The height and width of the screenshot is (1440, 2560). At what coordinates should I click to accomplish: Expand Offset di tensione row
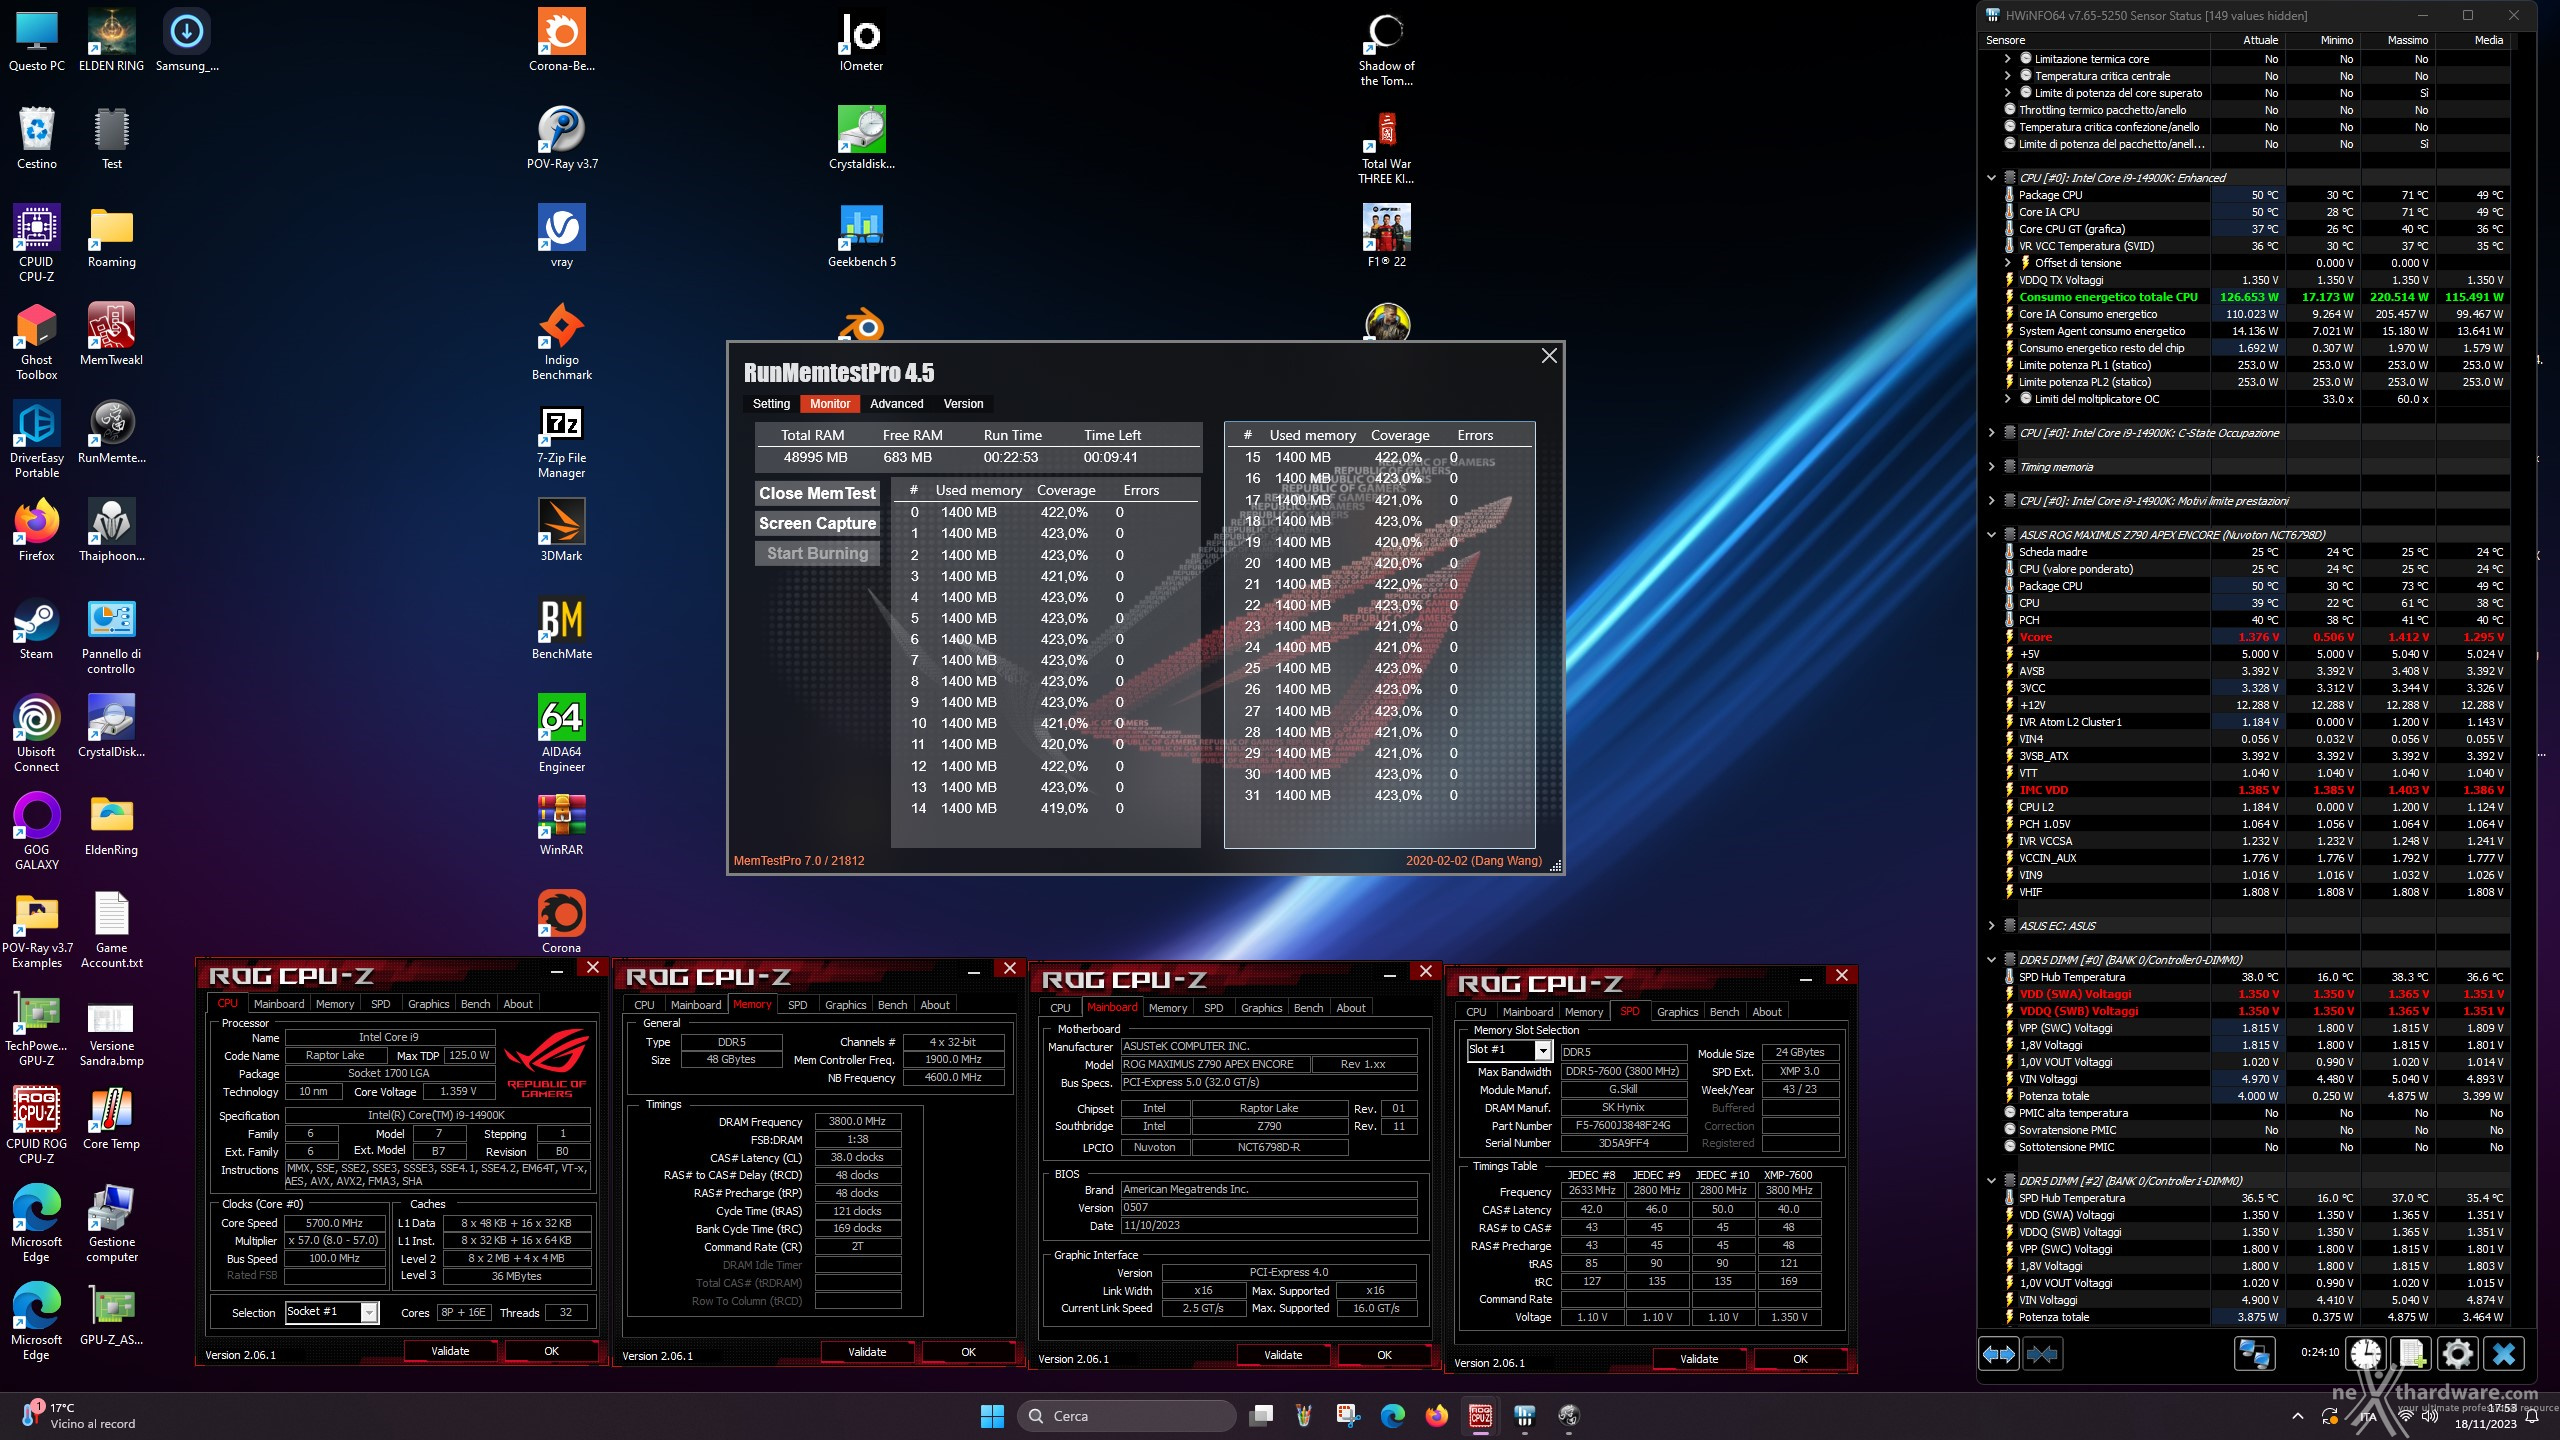click(2007, 263)
